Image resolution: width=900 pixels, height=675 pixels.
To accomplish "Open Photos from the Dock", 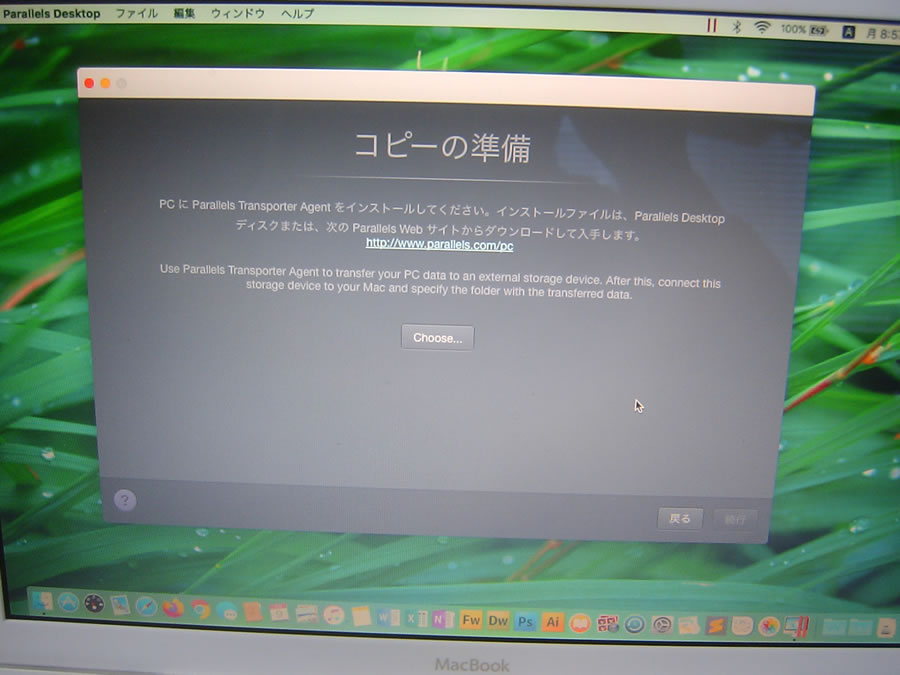I will pos(769,626).
